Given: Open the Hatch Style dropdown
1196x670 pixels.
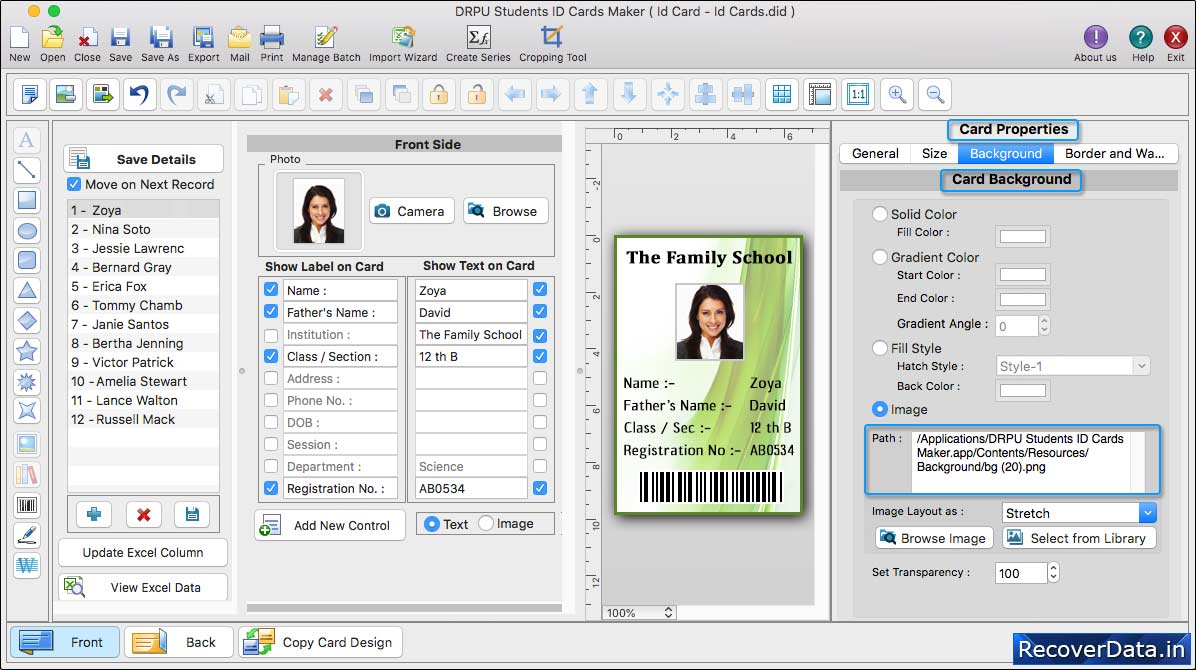Looking at the screenshot, I should 1072,366.
